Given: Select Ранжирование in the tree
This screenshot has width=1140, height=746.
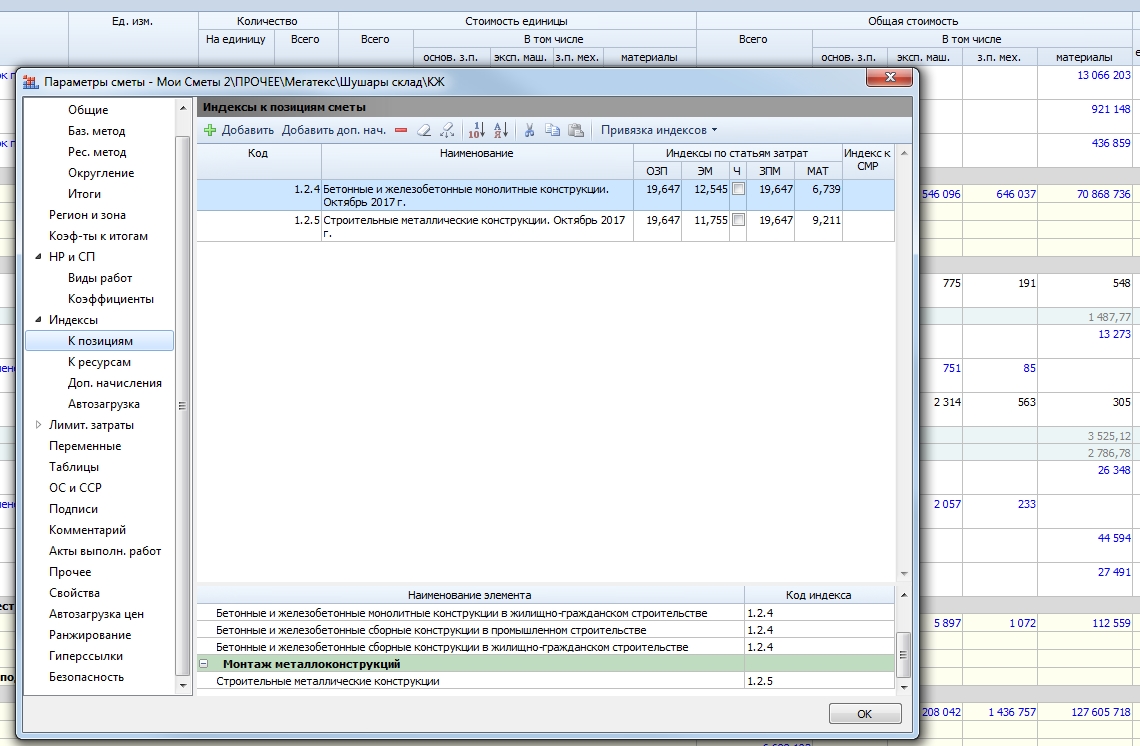Looking at the screenshot, I should 90,635.
